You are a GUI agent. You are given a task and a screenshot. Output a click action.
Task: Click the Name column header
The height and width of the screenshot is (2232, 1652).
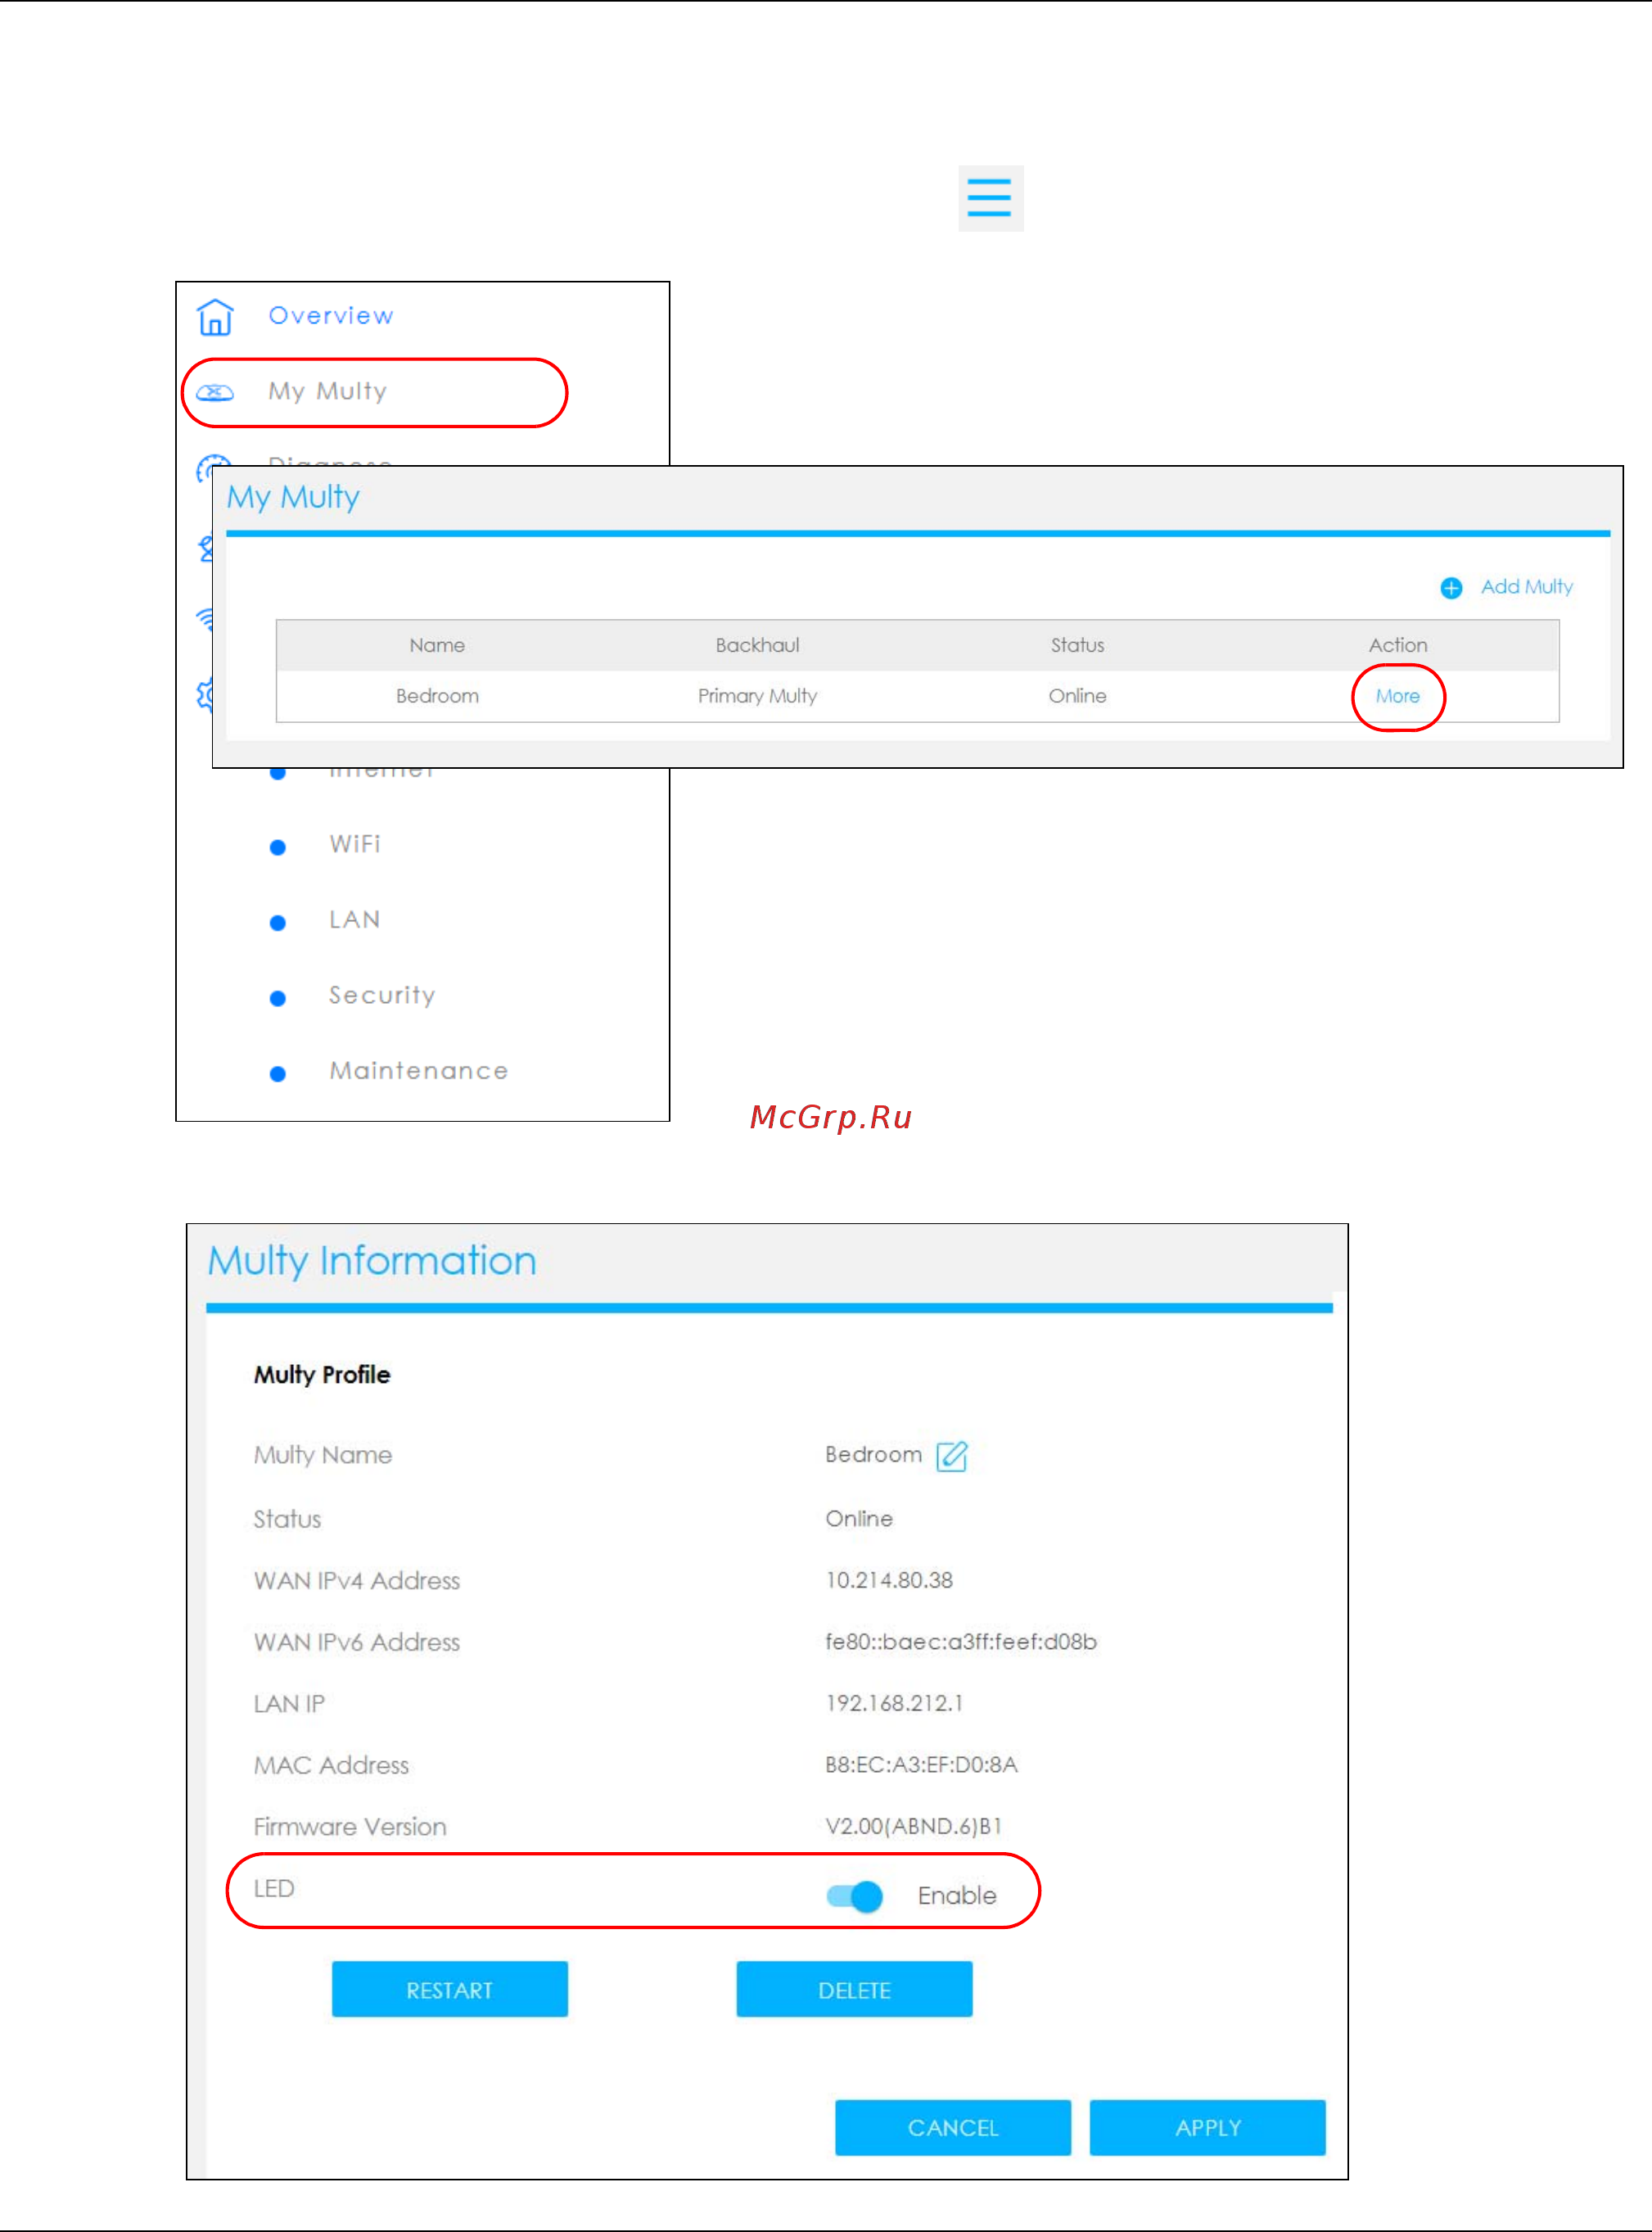point(437,646)
